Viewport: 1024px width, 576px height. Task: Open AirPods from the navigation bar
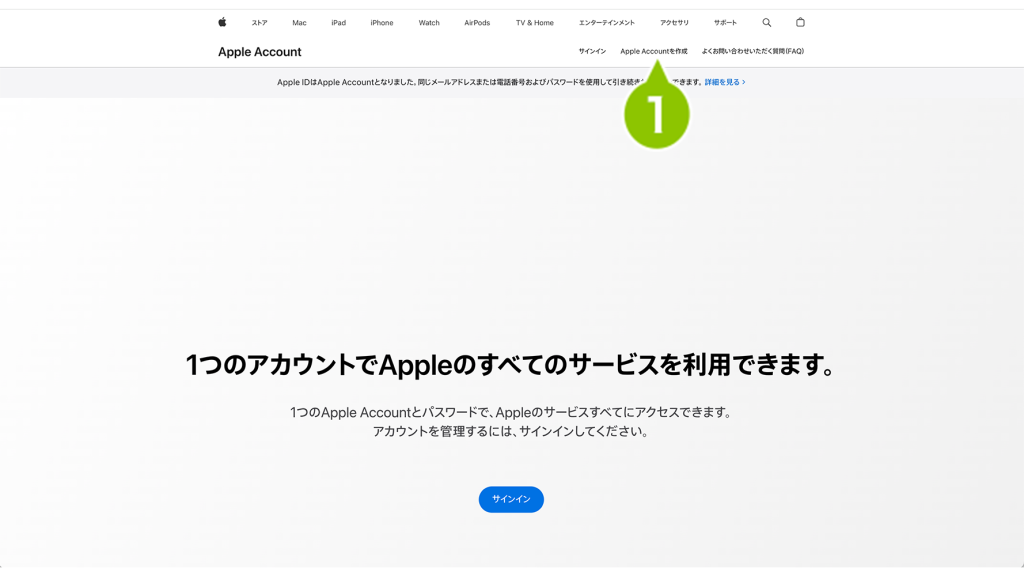click(x=477, y=23)
